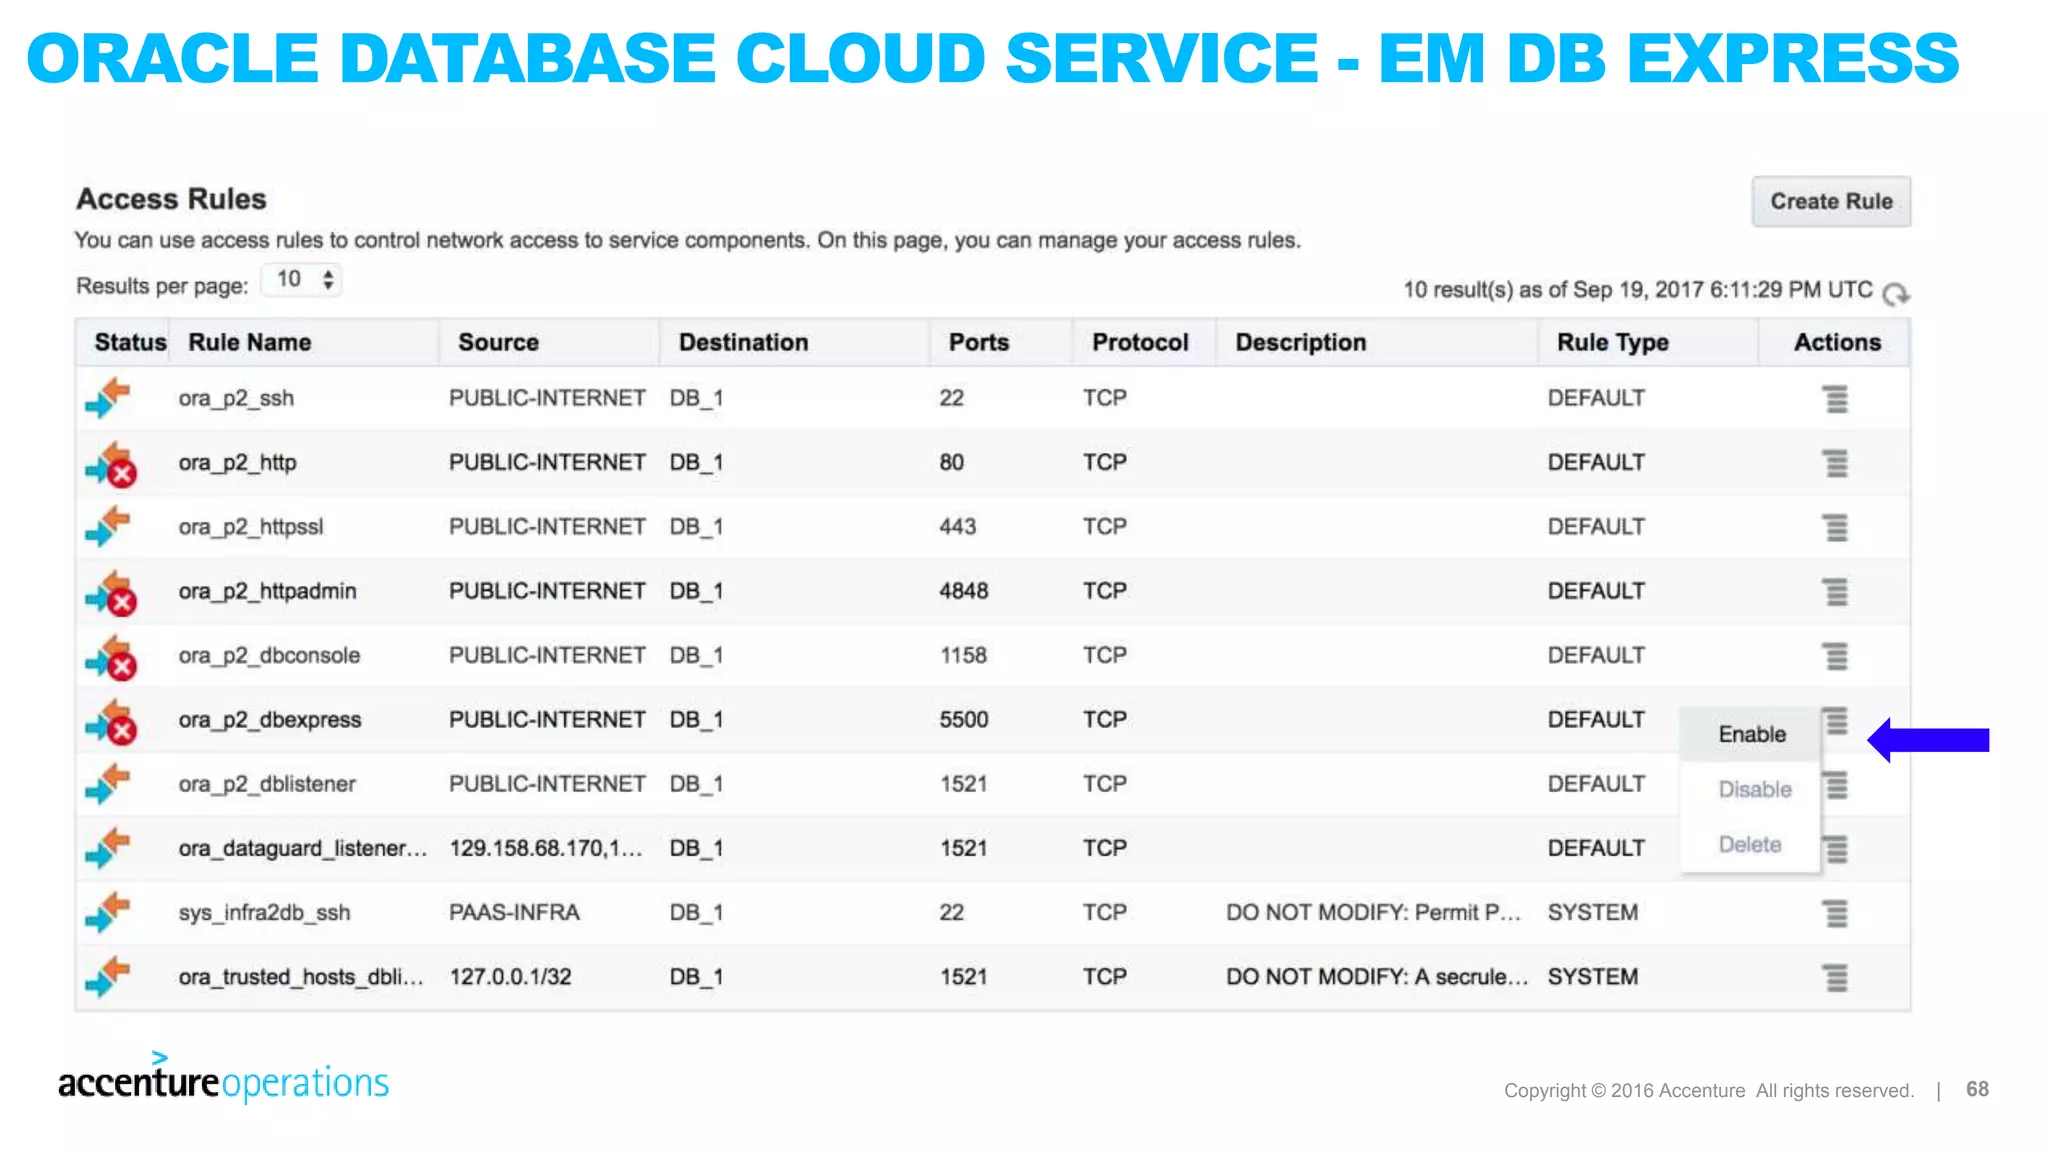
Task: Refresh the access rules results
Action: click(x=1895, y=293)
